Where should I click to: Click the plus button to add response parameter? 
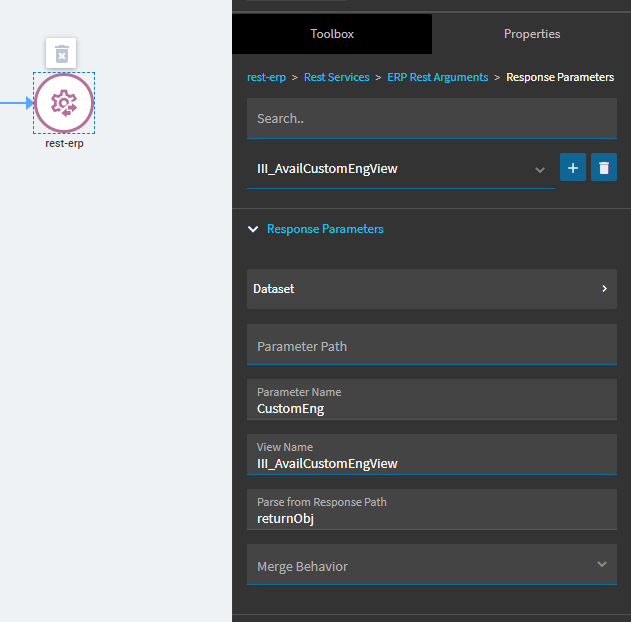pyautogui.click(x=573, y=167)
